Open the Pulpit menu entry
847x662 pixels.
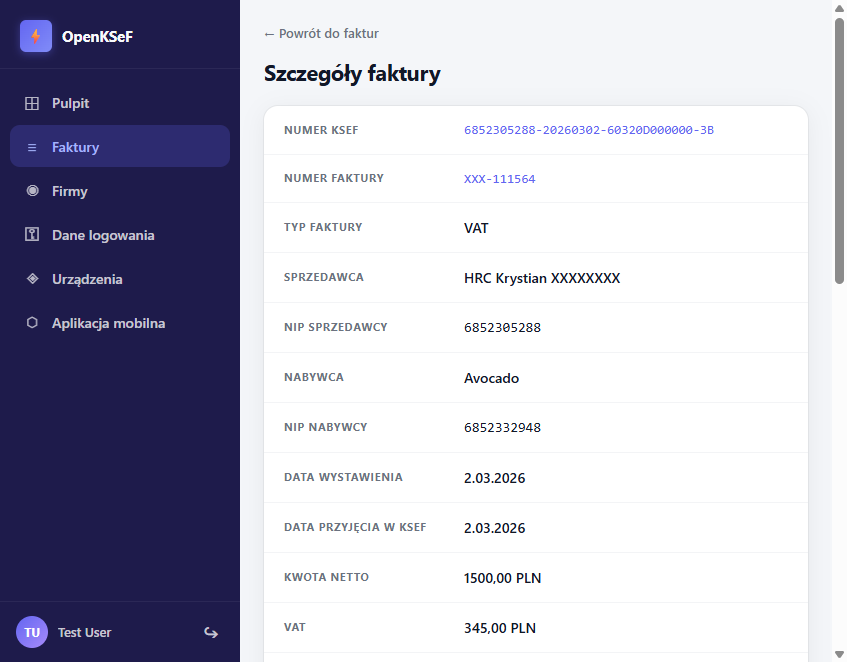click(69, 103)
